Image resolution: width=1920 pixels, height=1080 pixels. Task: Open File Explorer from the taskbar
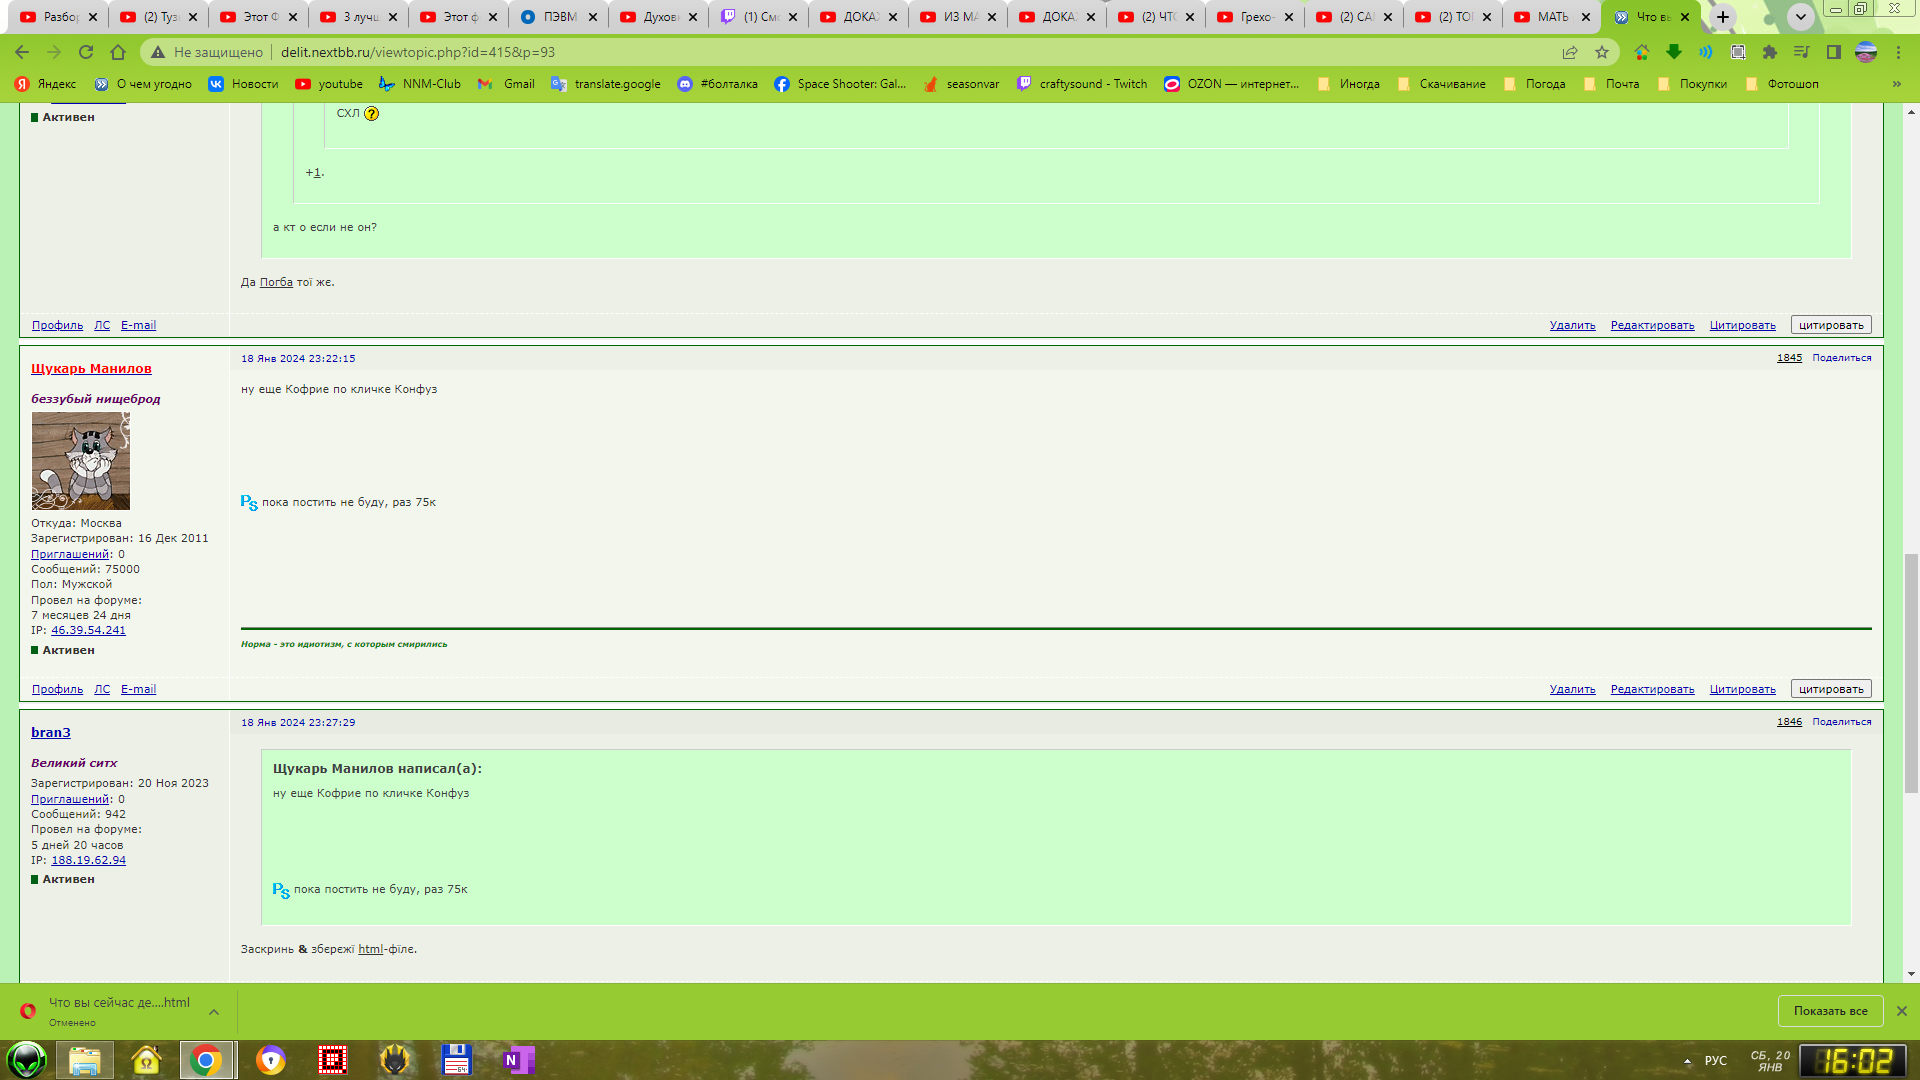(84, 1060)
